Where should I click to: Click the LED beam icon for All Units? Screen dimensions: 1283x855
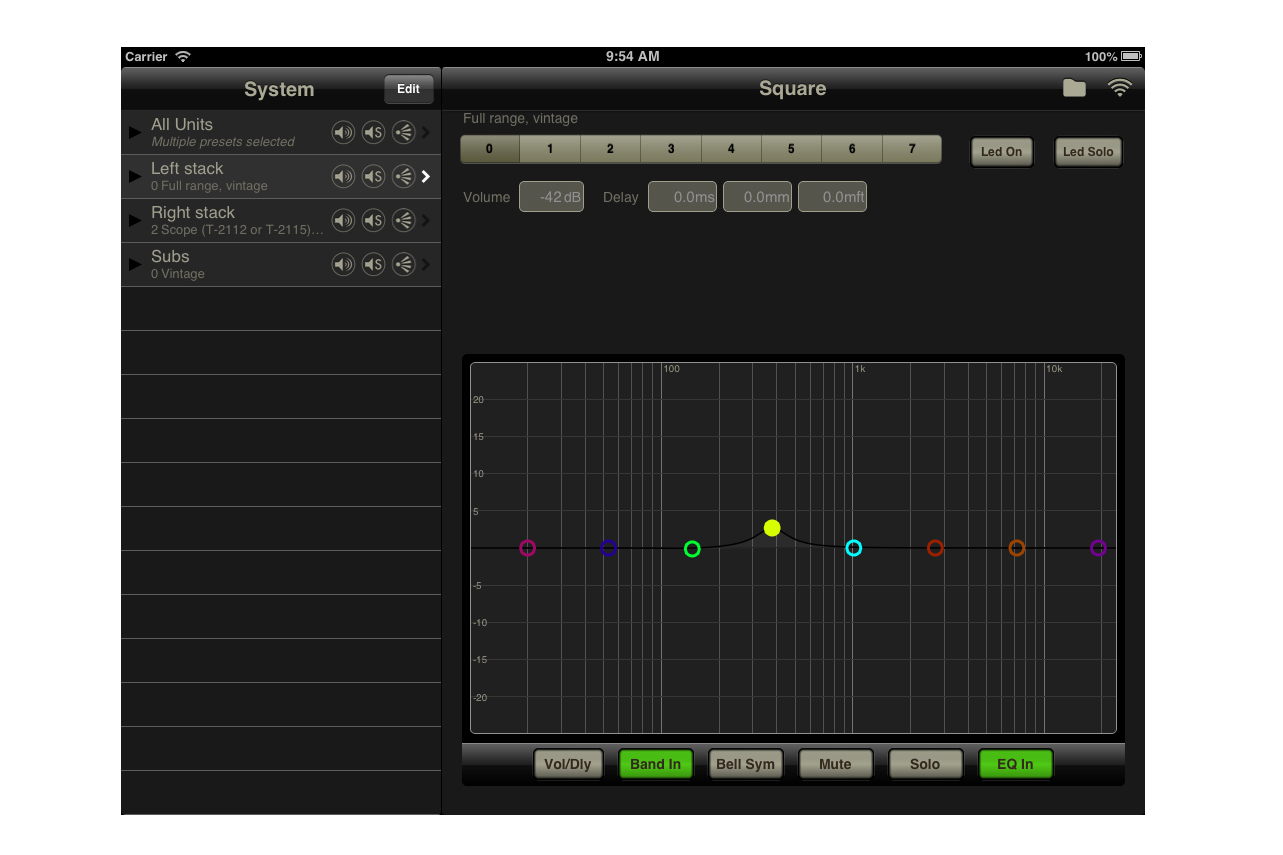pyautogui.click(x=403, y=132)
